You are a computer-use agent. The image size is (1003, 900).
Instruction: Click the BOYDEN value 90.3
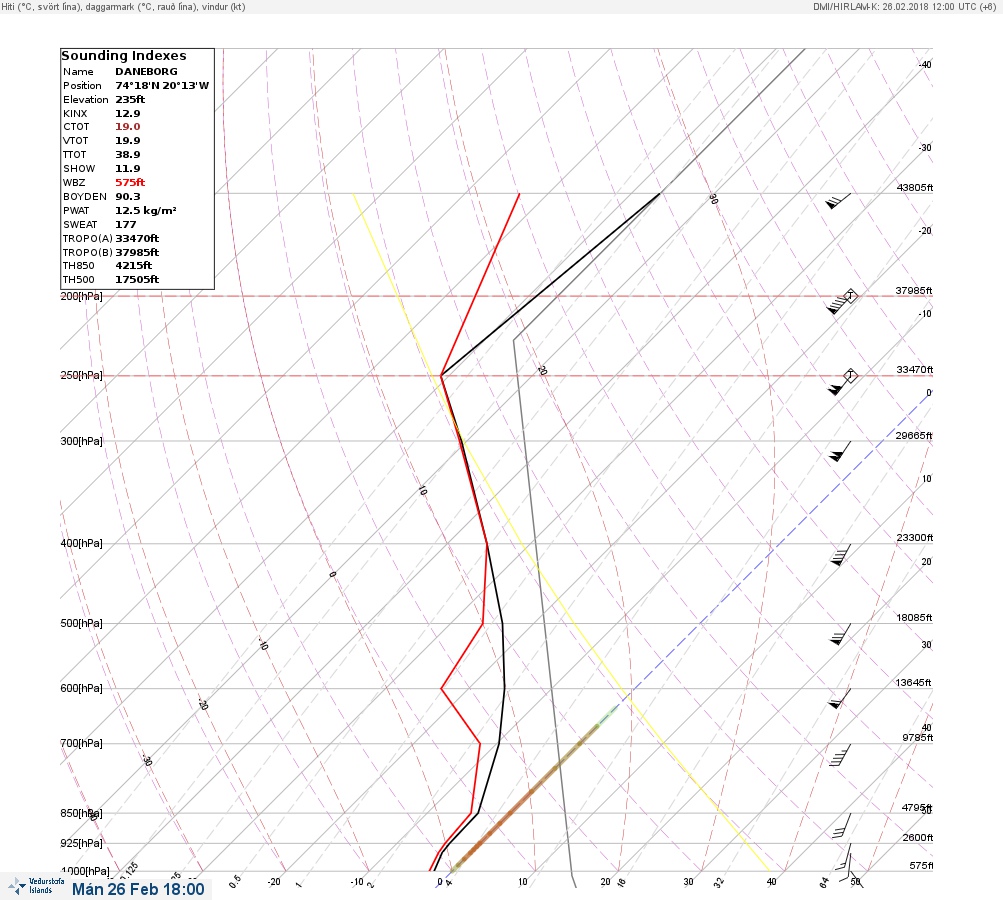click(128, 196)
